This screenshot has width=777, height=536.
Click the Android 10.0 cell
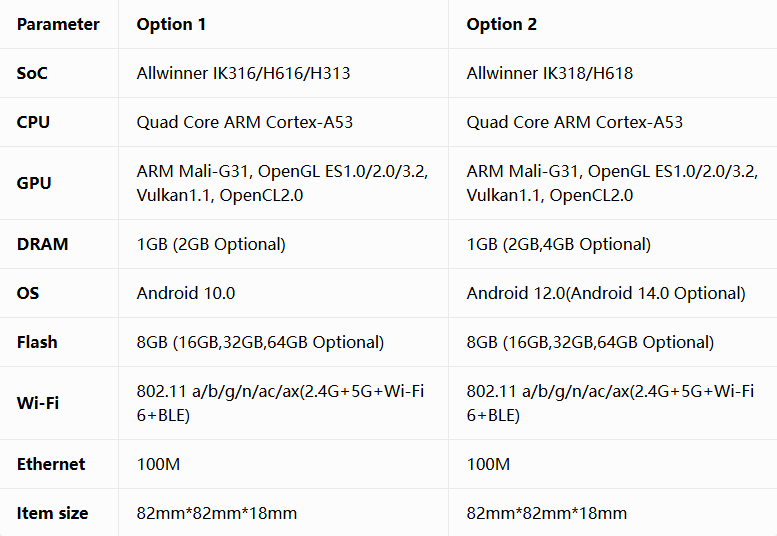186,293
